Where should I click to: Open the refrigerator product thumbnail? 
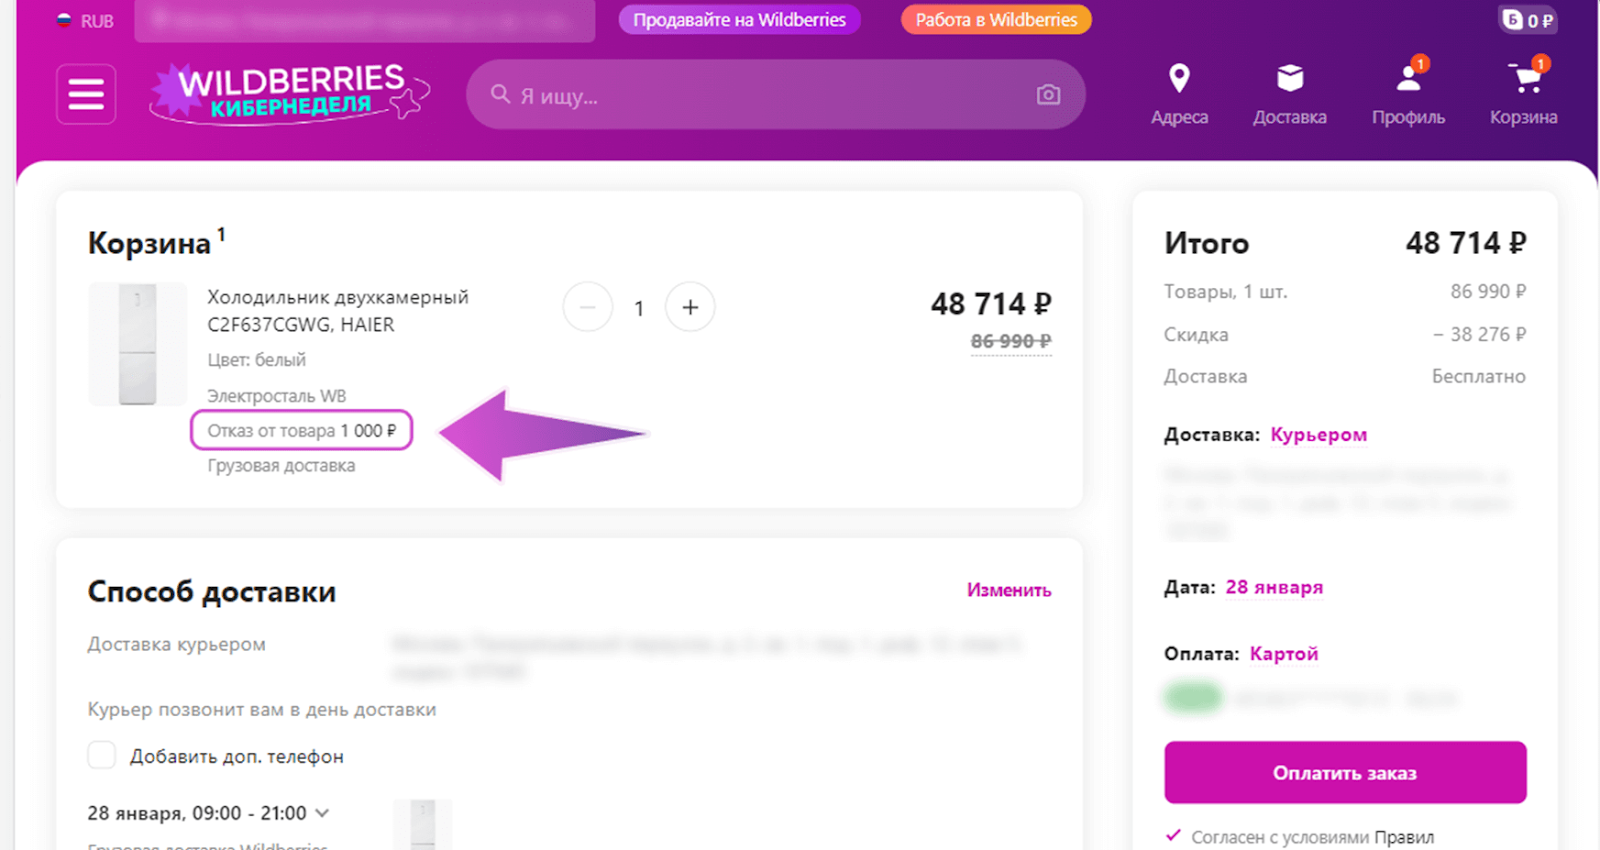(x=138, y=344)
